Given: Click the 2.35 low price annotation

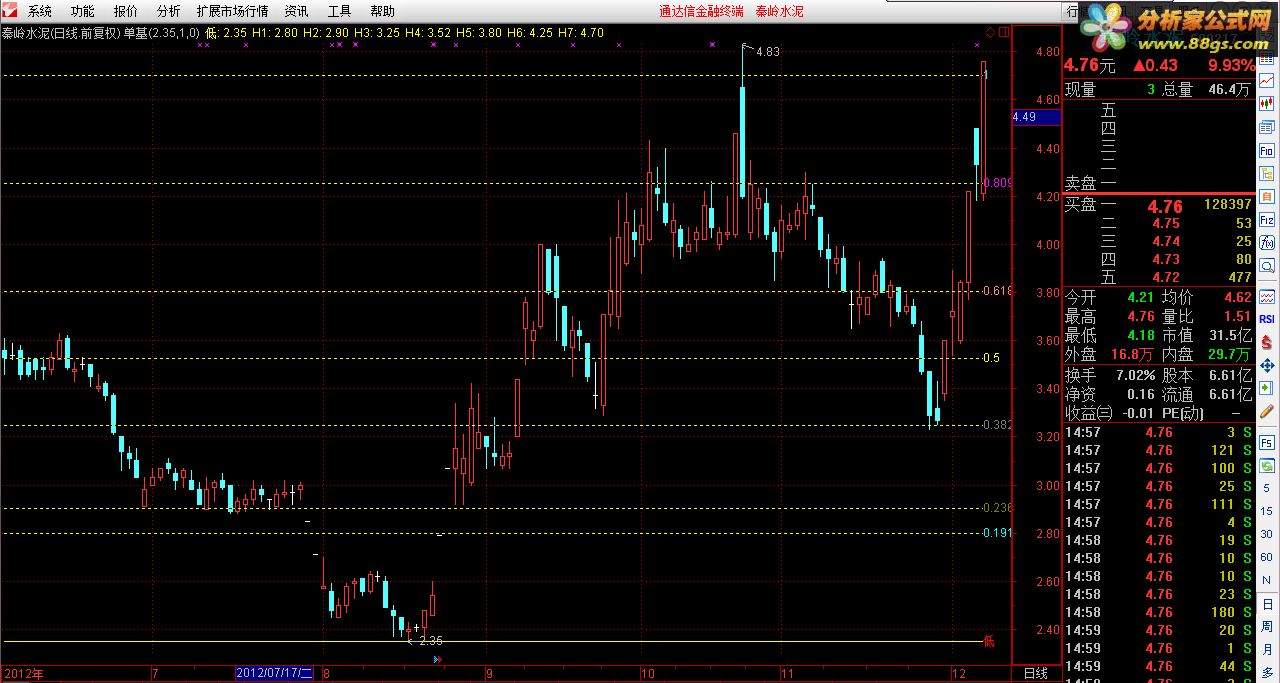Looking at the screenshot, I should (x=431, y=640).
